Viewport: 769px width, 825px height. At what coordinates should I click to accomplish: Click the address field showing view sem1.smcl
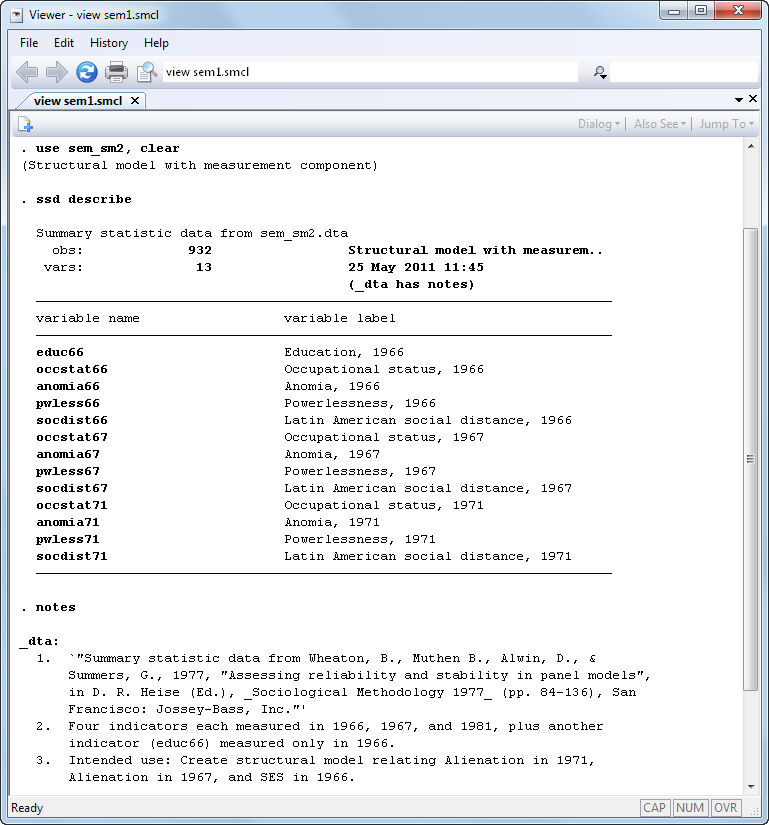click(370, 72)
